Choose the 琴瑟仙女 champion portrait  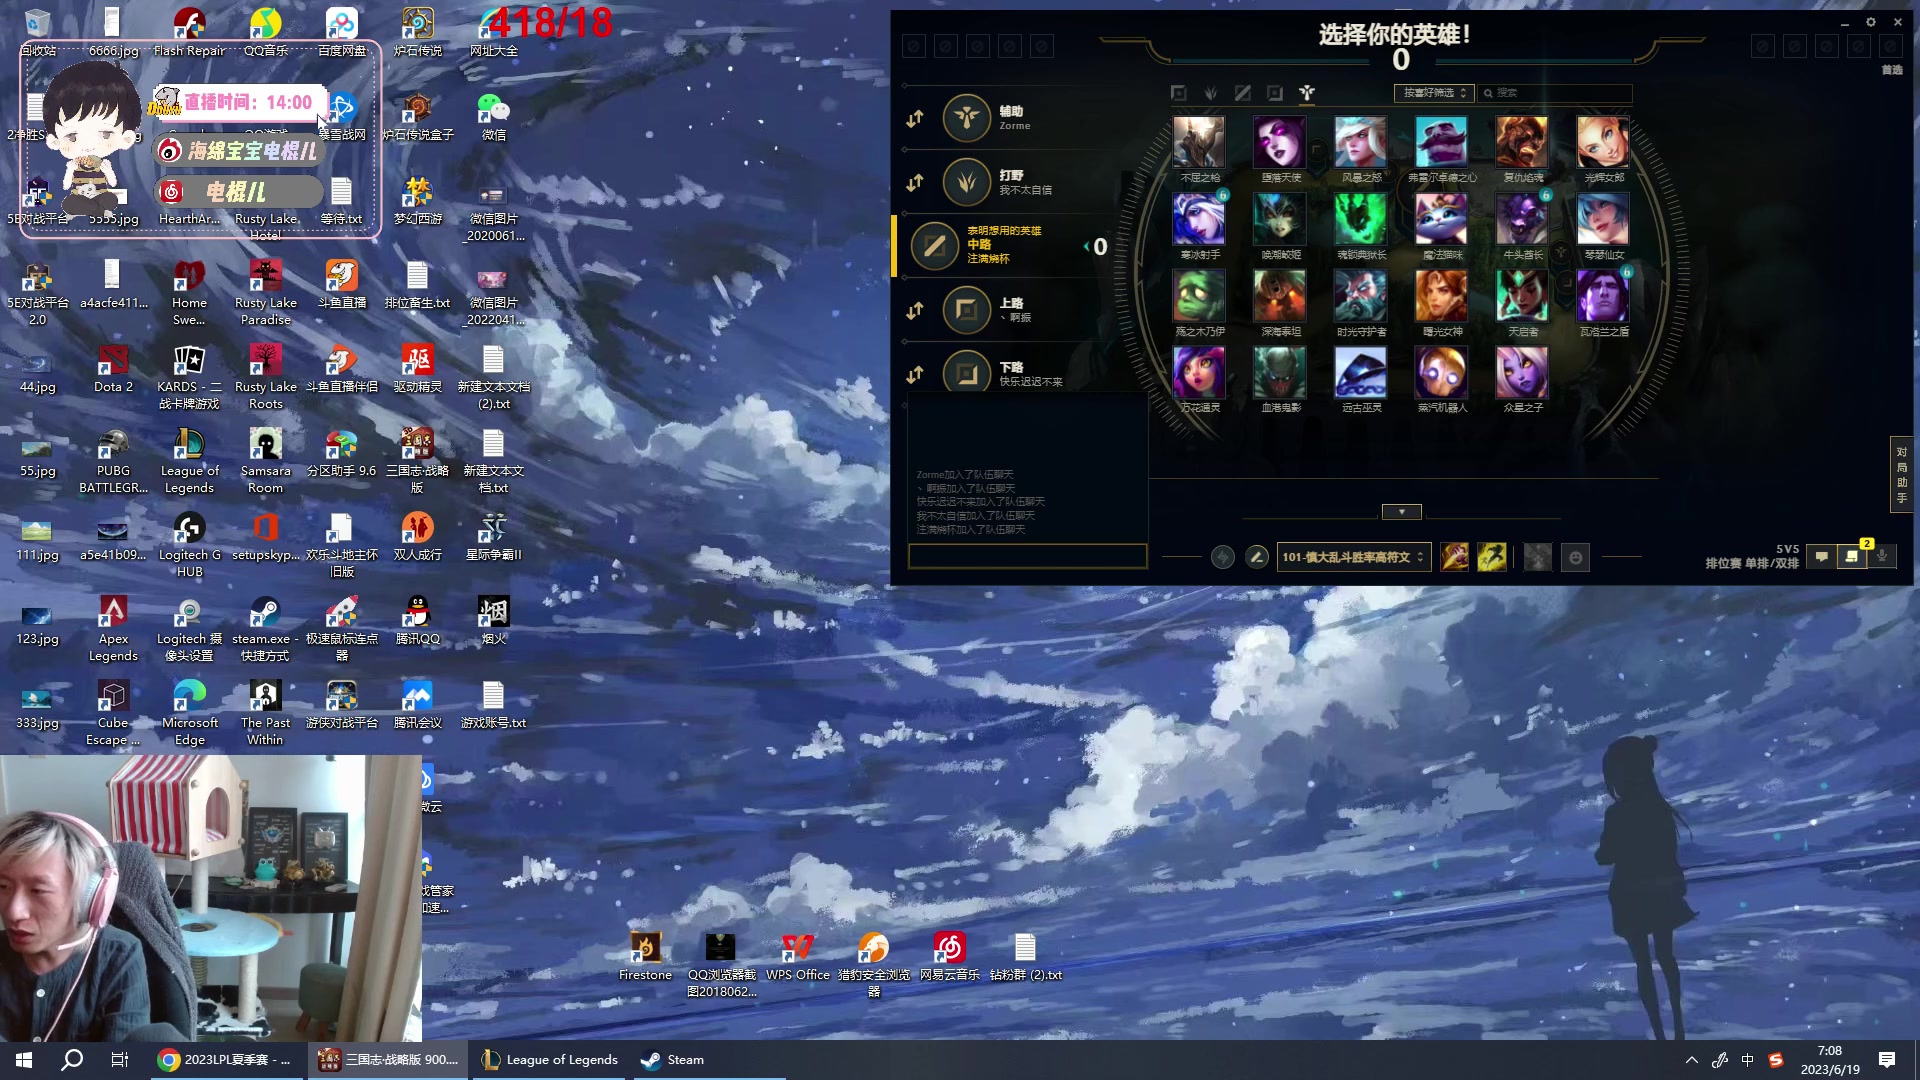click(x=1603, y=219)
